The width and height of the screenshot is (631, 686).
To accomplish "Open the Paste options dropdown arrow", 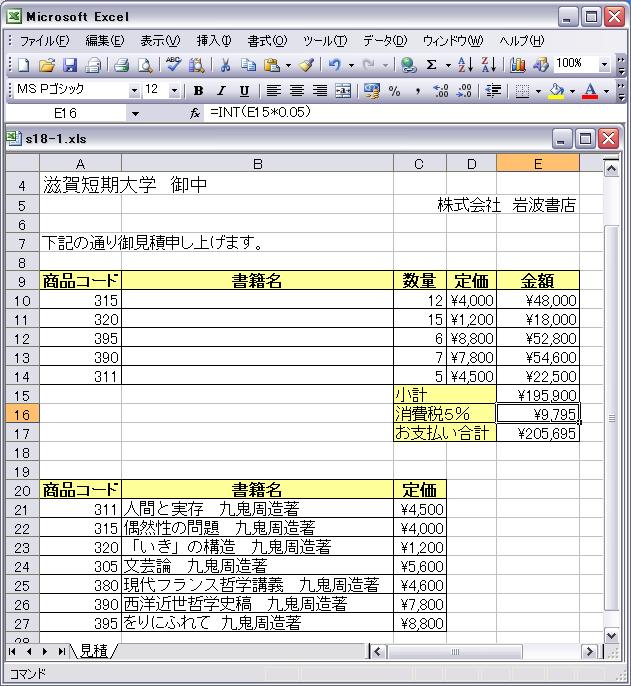I will [288, 66].
